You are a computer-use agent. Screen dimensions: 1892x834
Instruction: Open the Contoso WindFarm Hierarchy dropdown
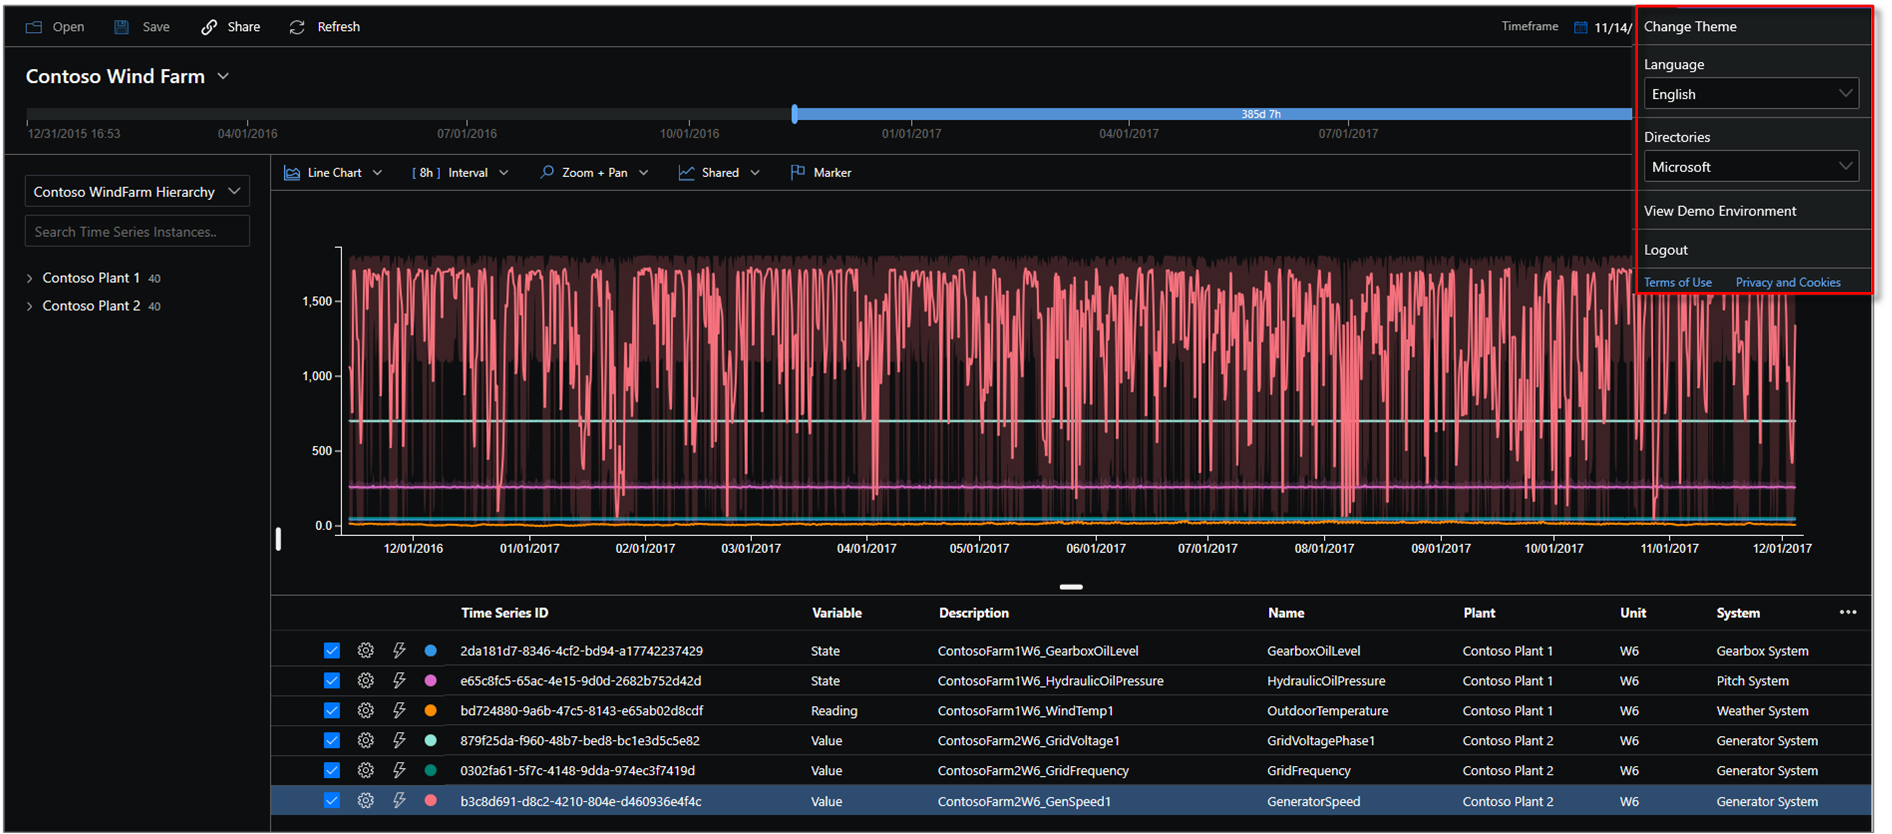pos(137,192)
